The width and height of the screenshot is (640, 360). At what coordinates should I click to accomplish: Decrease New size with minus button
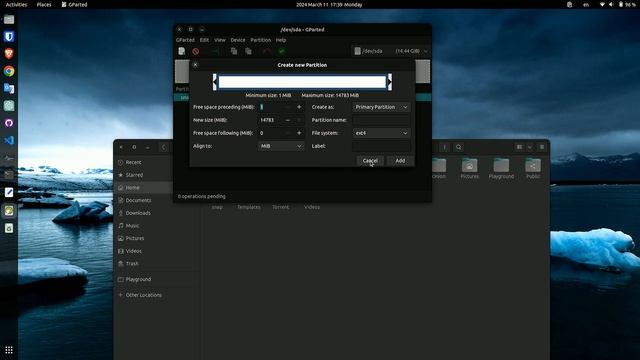(x=288, y=120)
